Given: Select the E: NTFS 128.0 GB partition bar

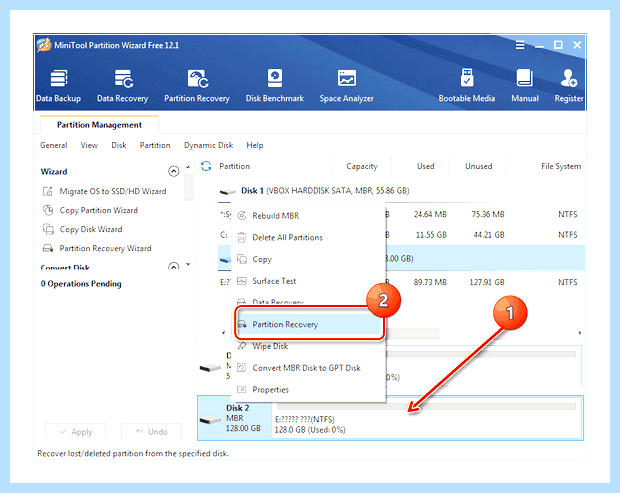Looking at the screenshot, I should (x=427, y=418).
